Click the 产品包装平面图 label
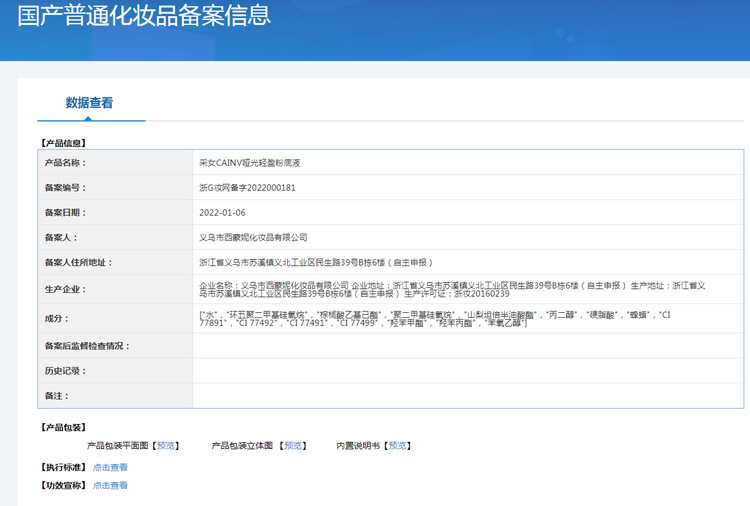Screen dimensions: 750x506 coord(118,446)
